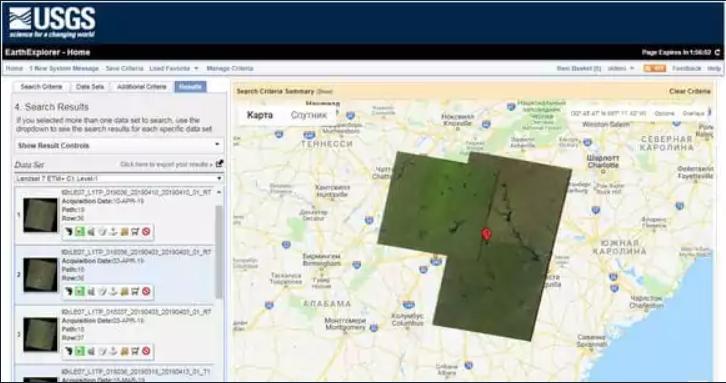
Task: Compare browse icon for result 1
Action: click(x=91, y=232)
